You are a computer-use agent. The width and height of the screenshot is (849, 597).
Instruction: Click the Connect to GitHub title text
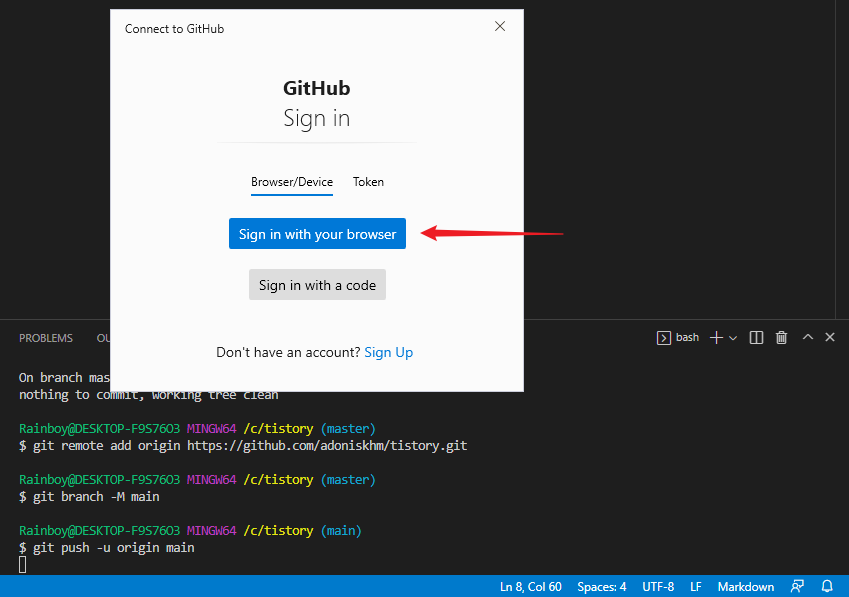(x=174, y=29)
